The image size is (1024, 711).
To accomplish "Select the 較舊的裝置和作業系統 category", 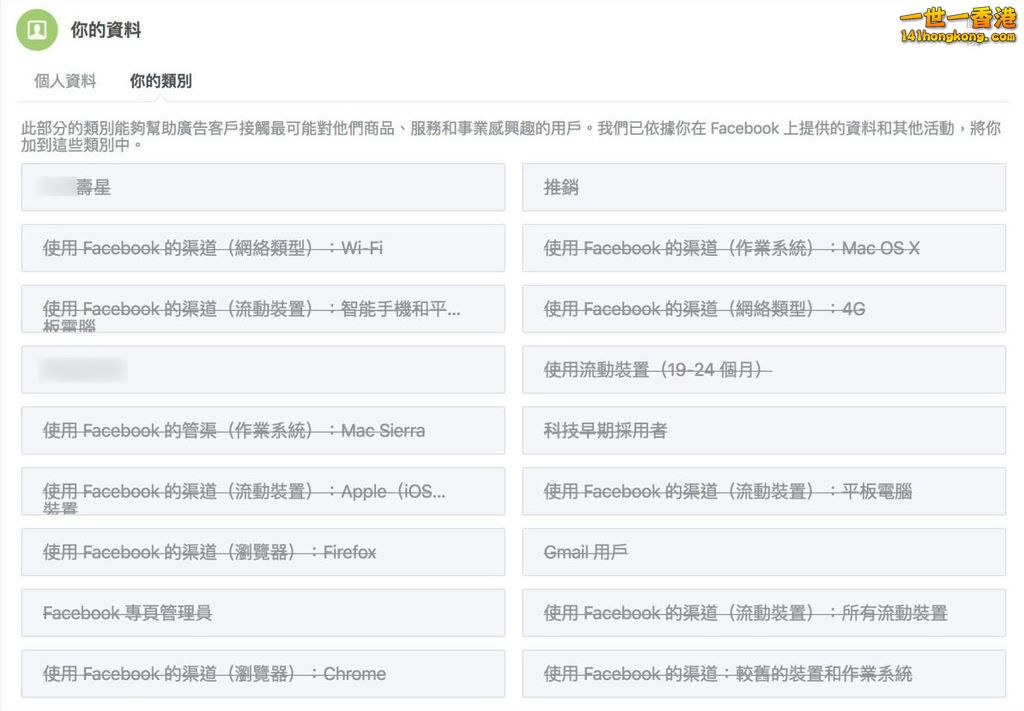I will [764, 673].
